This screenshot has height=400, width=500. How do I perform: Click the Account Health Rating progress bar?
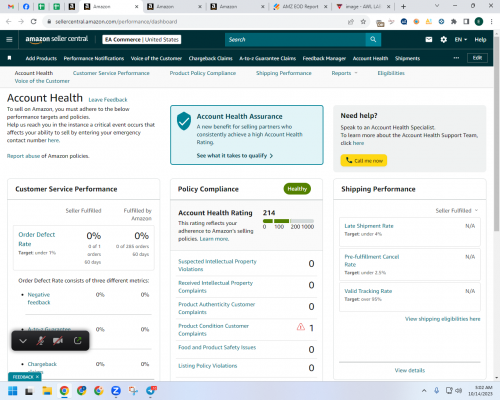click(x=288, y=221)
